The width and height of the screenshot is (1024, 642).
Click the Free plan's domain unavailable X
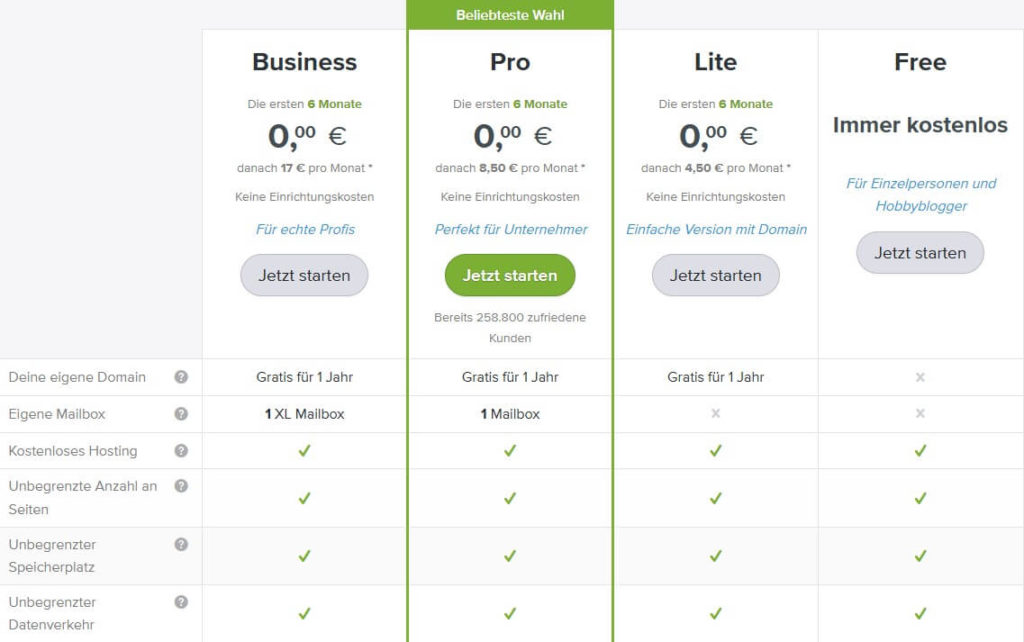920,377
